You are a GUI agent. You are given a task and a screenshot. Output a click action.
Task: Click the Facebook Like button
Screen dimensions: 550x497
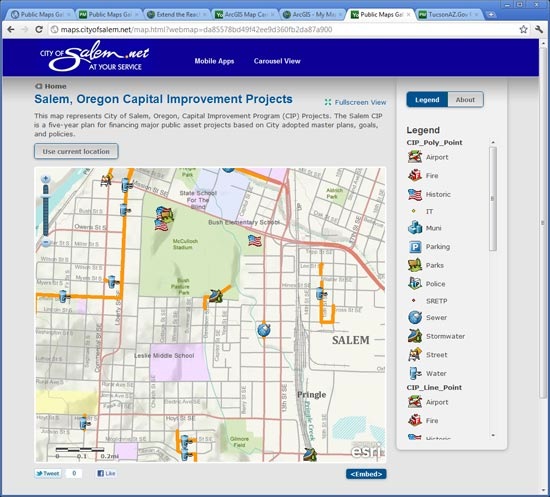[x=106, y=474]
